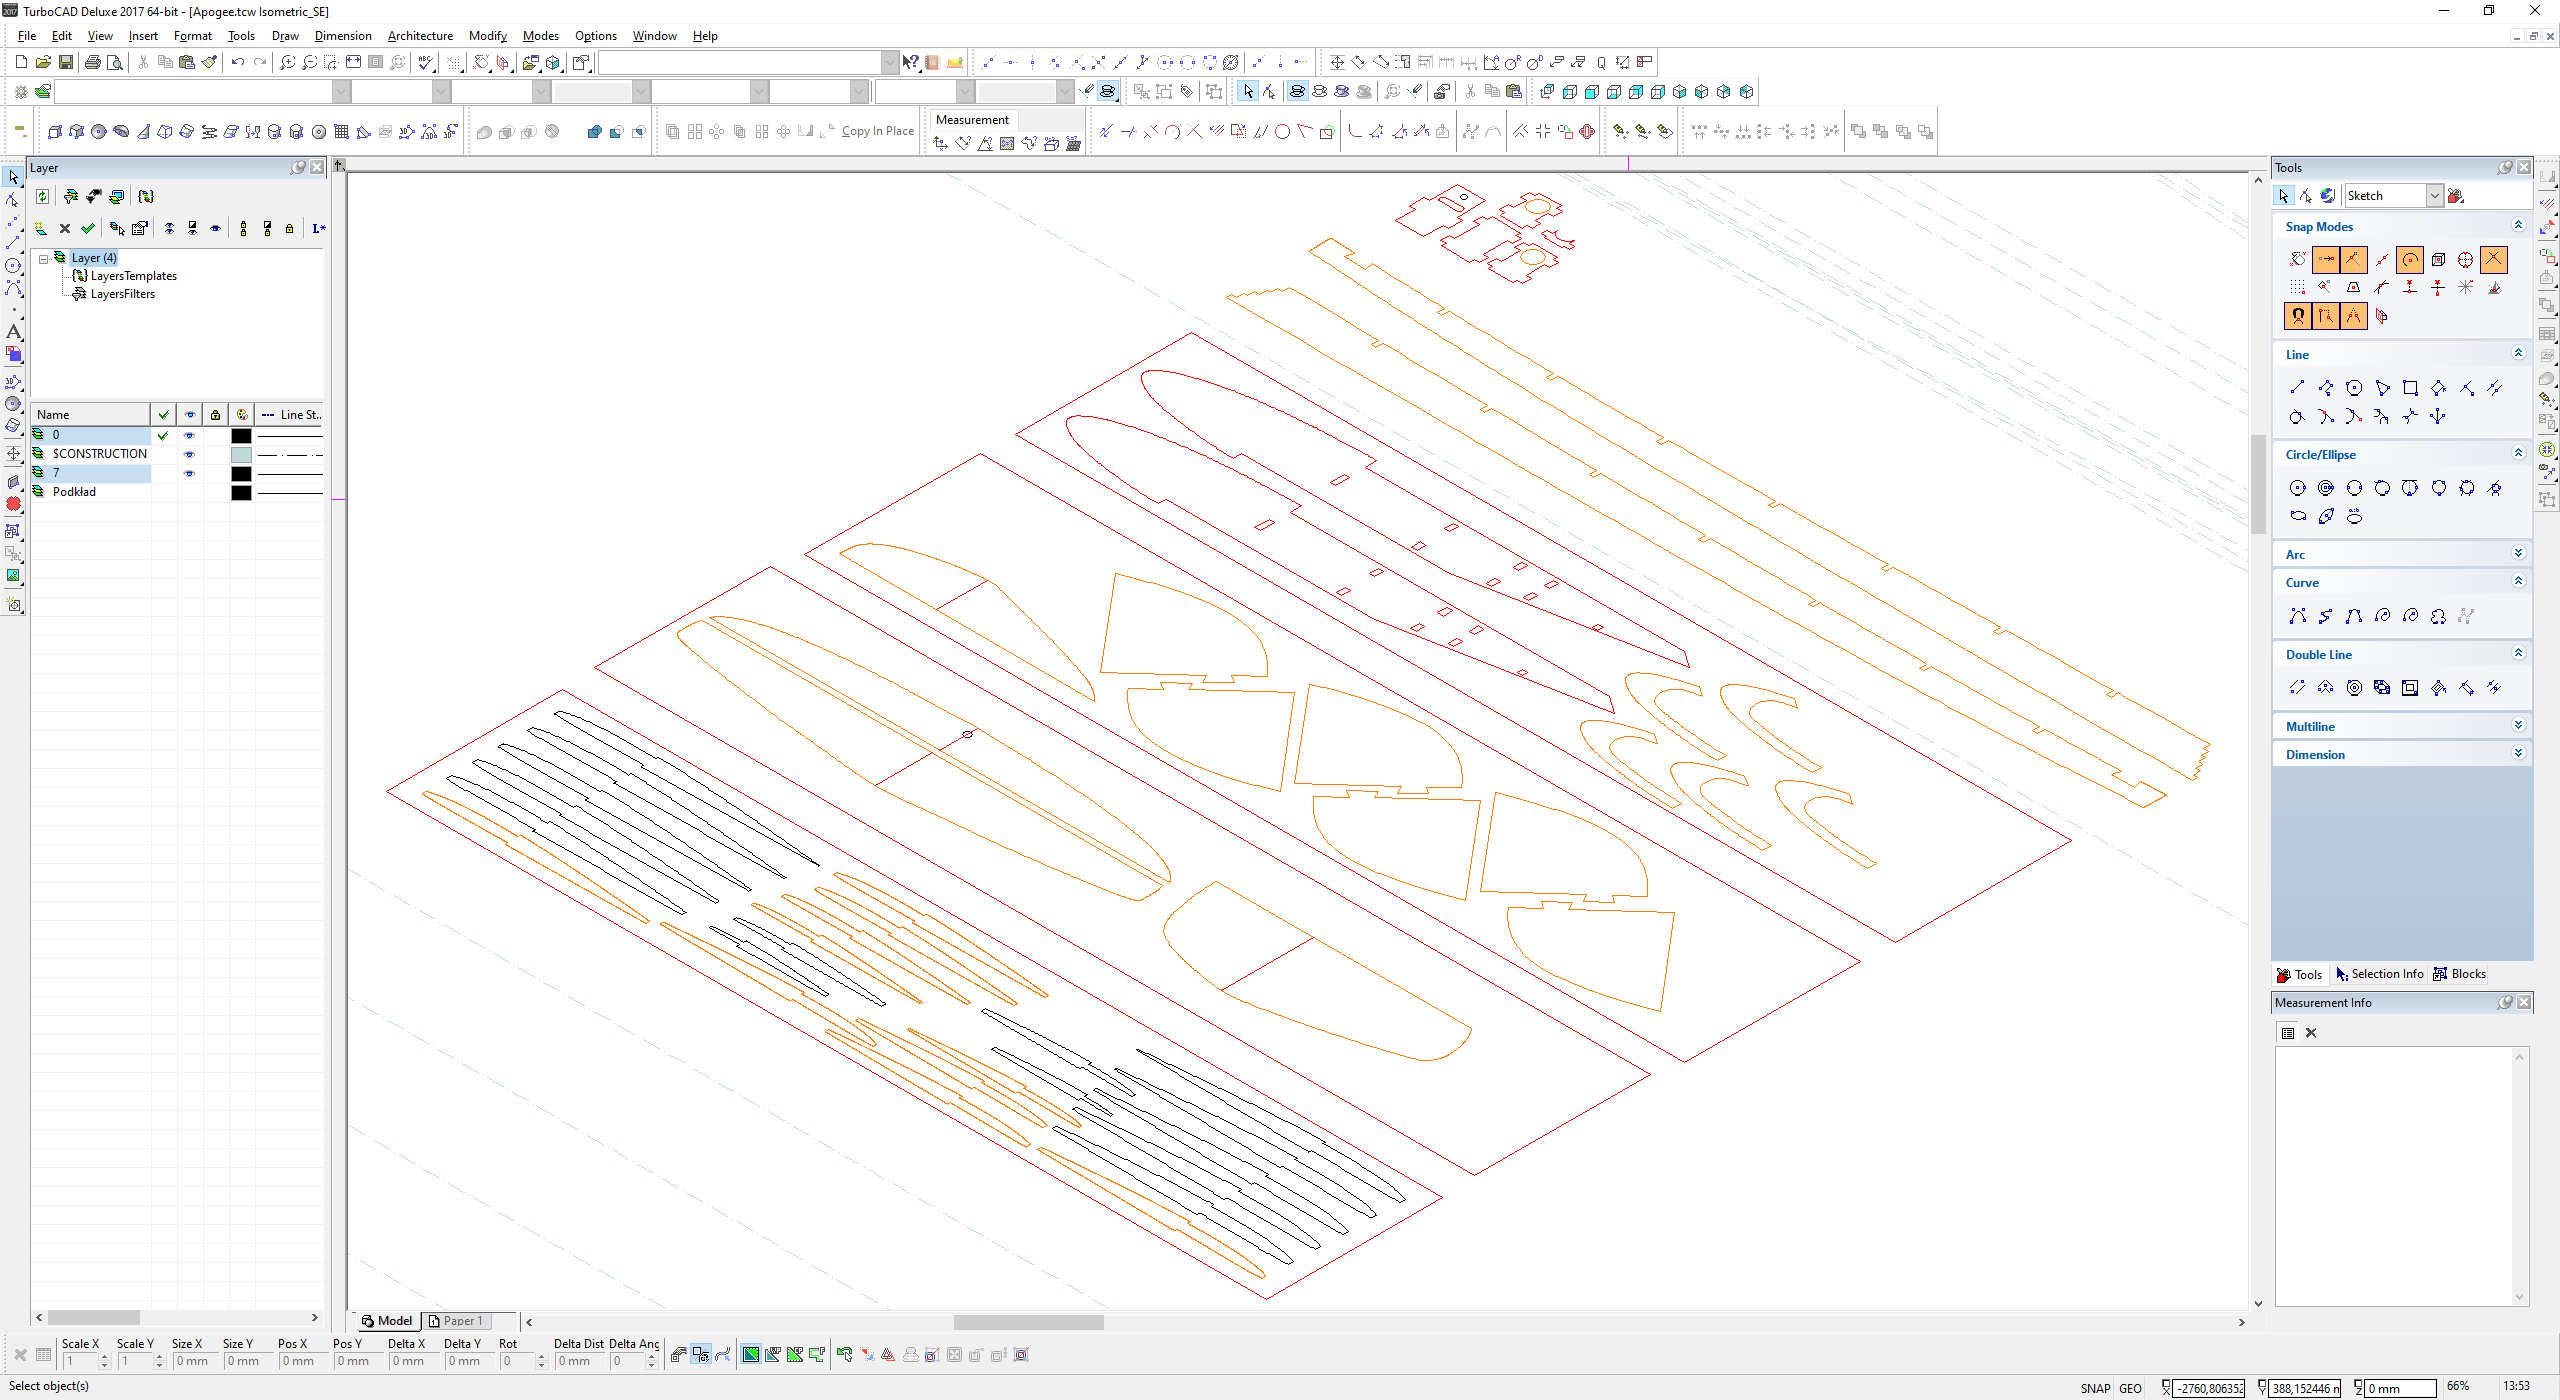Click the Copy In Place button

(x=877, y=131)
